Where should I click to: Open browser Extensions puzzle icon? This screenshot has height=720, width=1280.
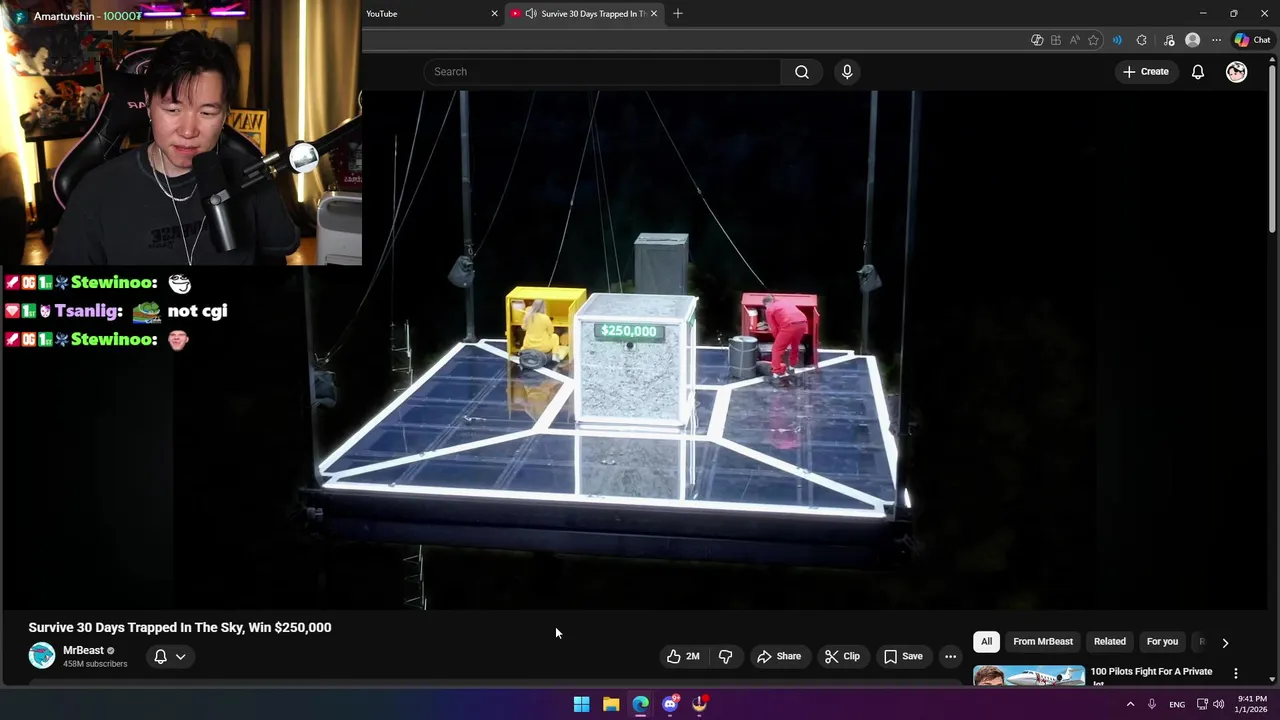tap(1142, 40)
